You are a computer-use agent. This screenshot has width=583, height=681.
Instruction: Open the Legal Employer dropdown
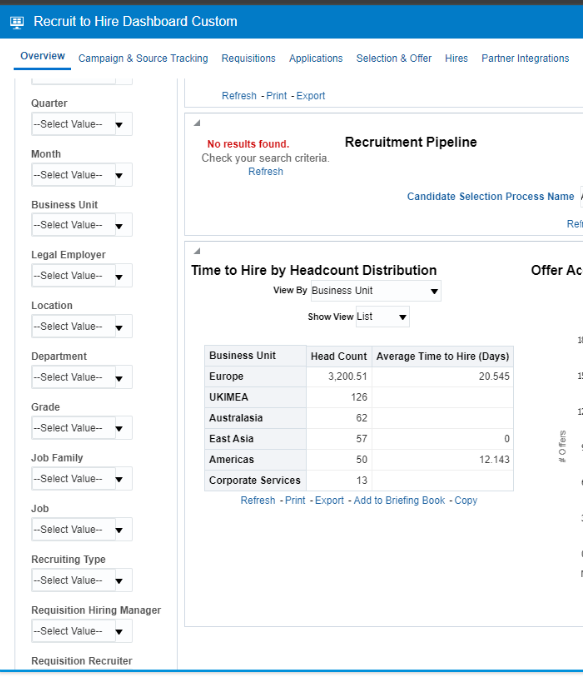click(x=82, y=276)
